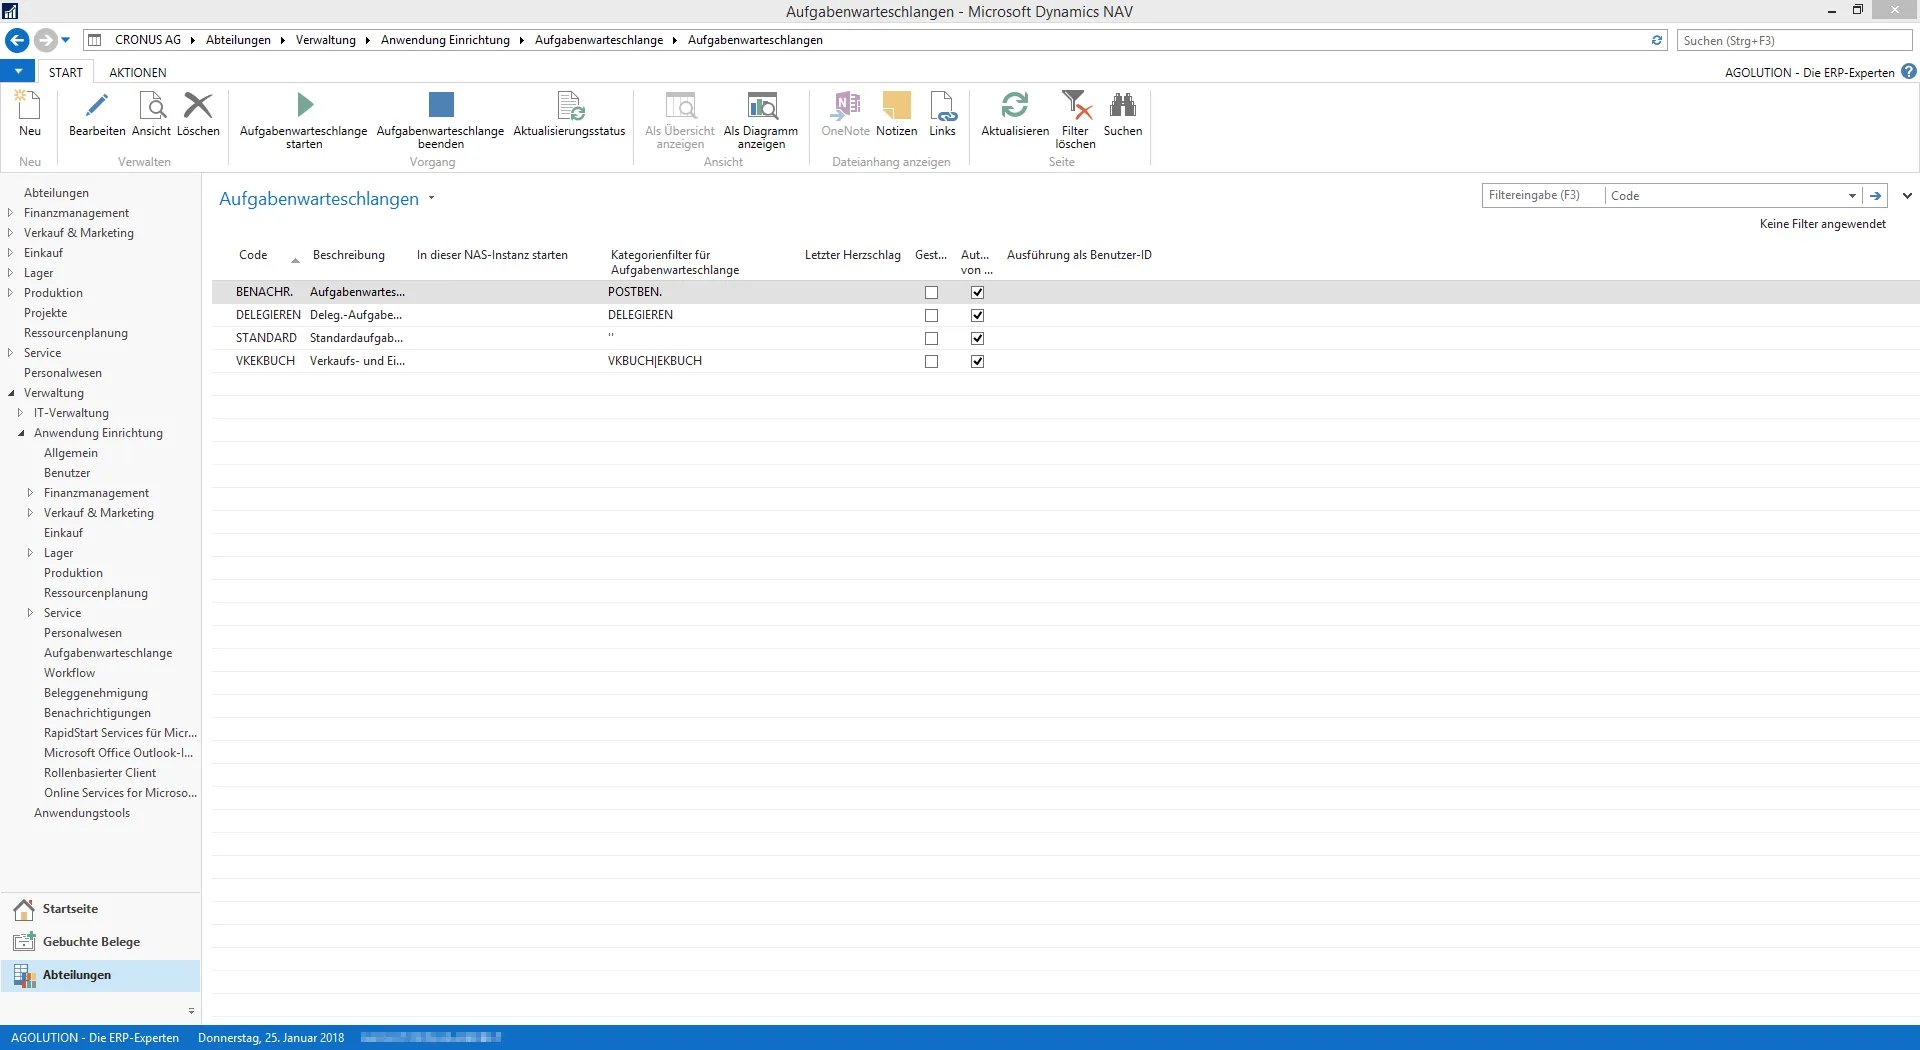Open Benachrichtigungen in the tree

point(97,713)
